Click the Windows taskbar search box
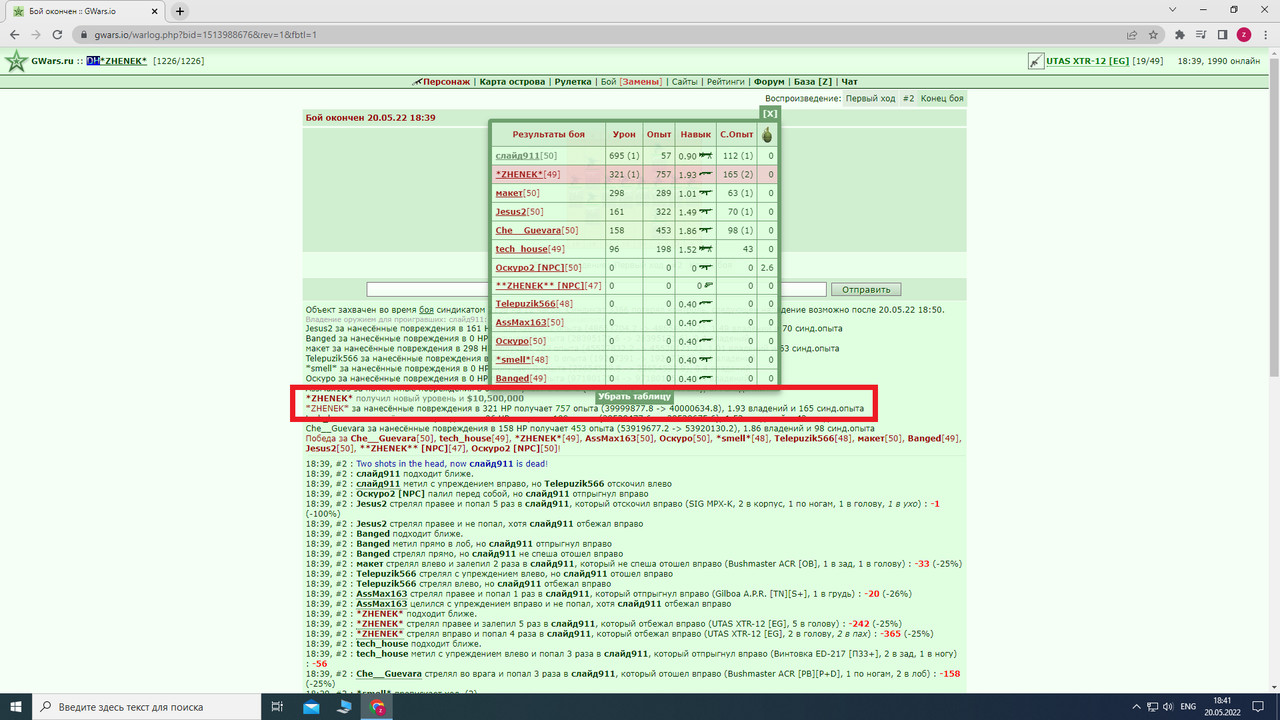 tap(149, 707)
